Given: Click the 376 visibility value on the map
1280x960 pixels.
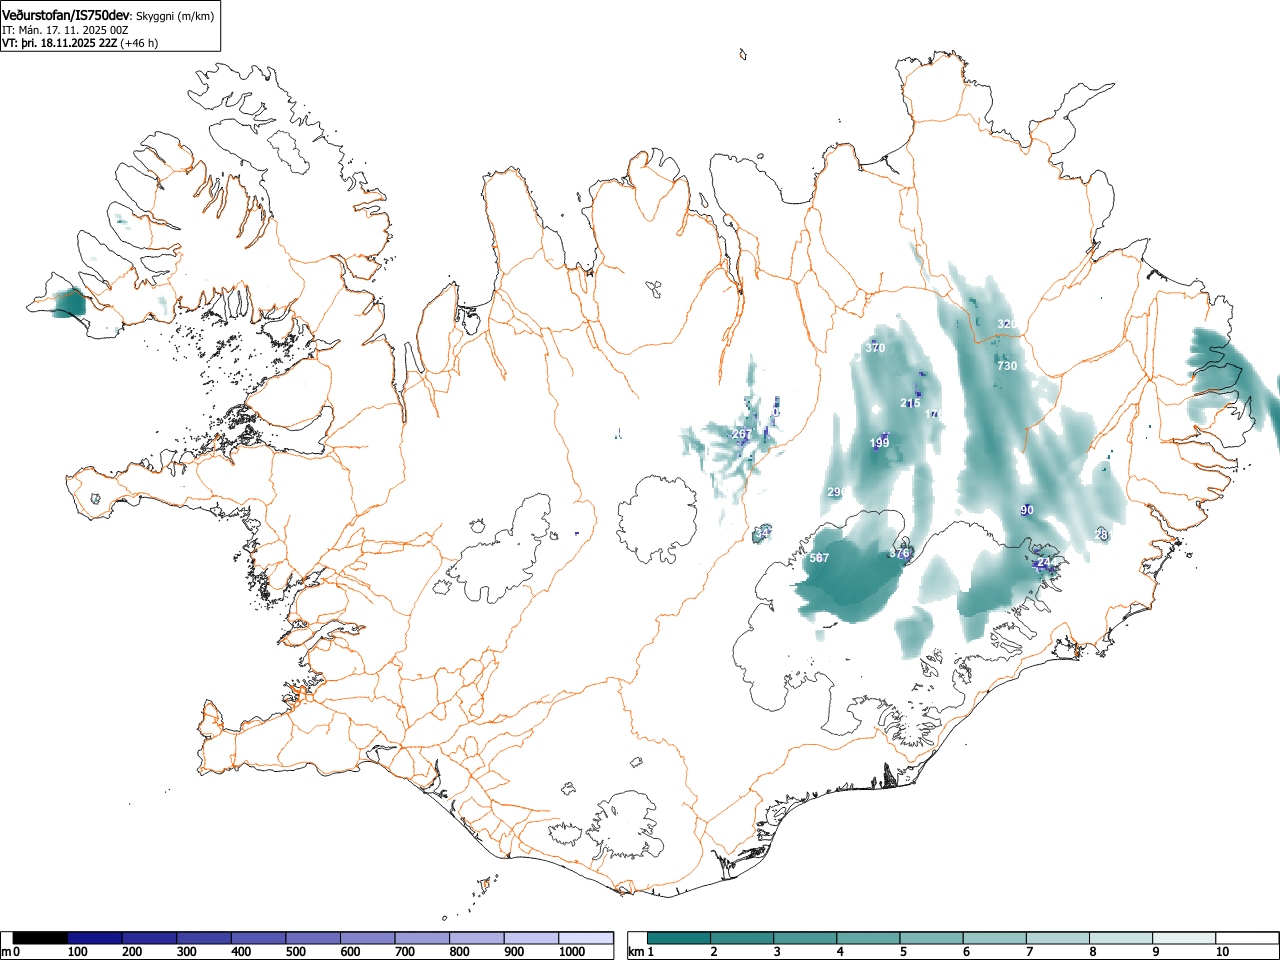Looking at the screenshot, I should tap(899, 553).
